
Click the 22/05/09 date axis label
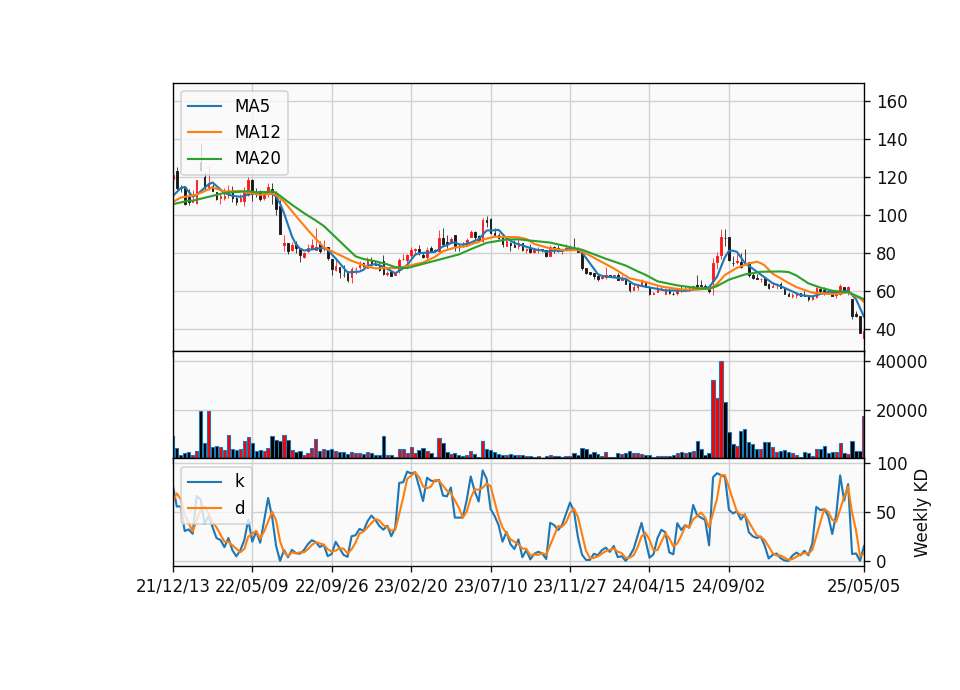click(252, 586)
